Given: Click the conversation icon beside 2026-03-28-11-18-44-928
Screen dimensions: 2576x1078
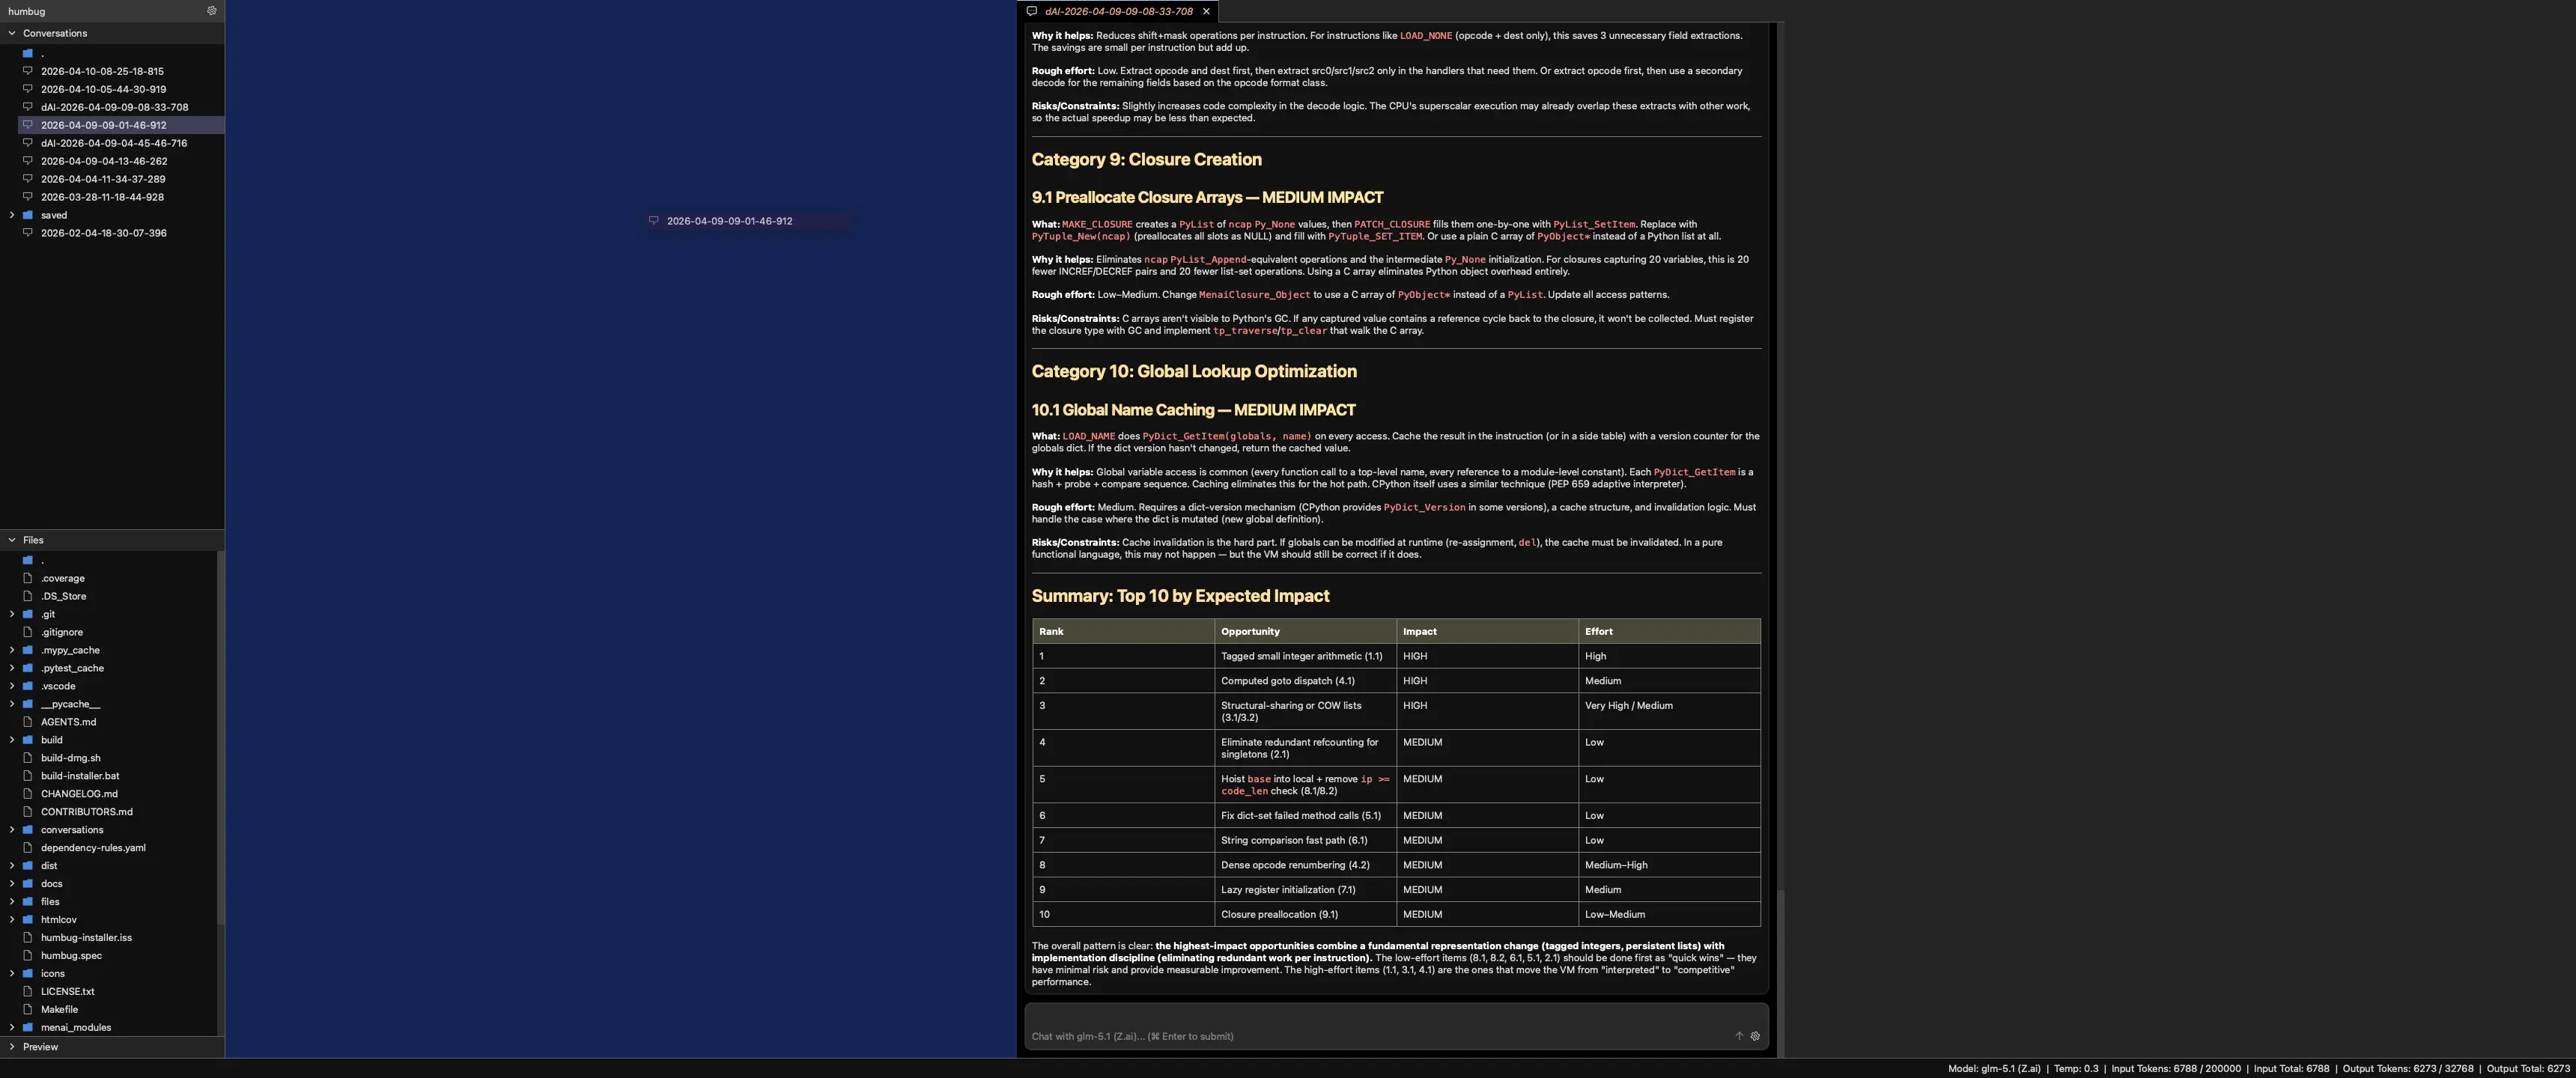Looking at the screenshot, I should click(28, 197).
